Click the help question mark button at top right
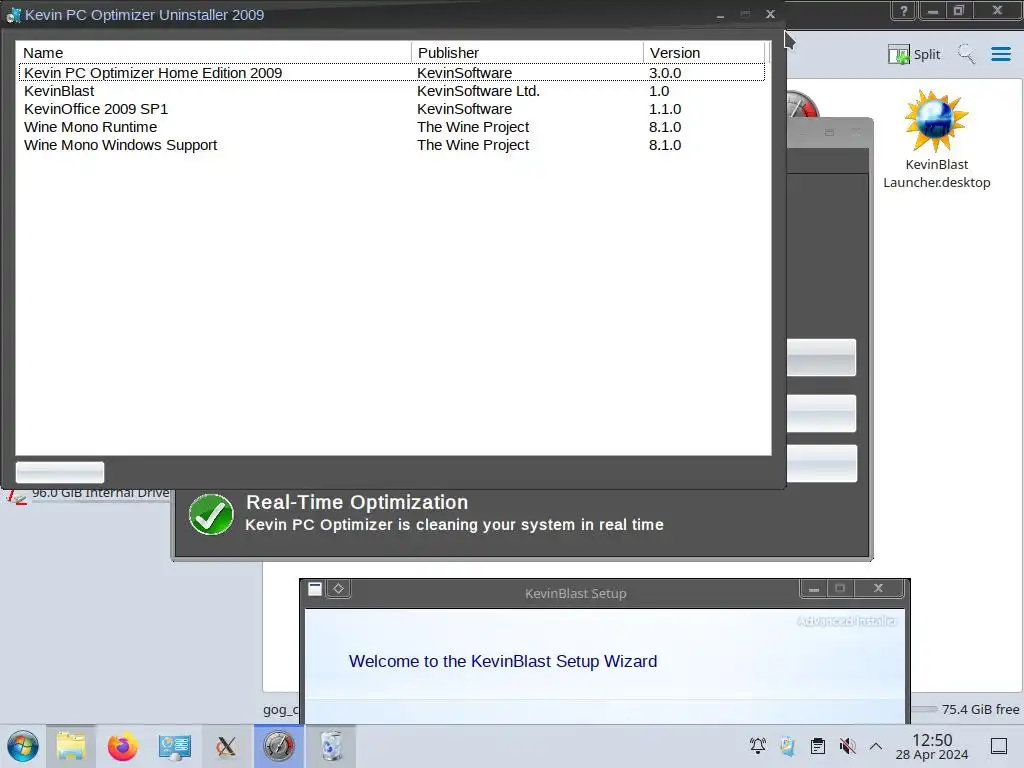This screenshot has width=1024, height=768. [x=904, y=10]
